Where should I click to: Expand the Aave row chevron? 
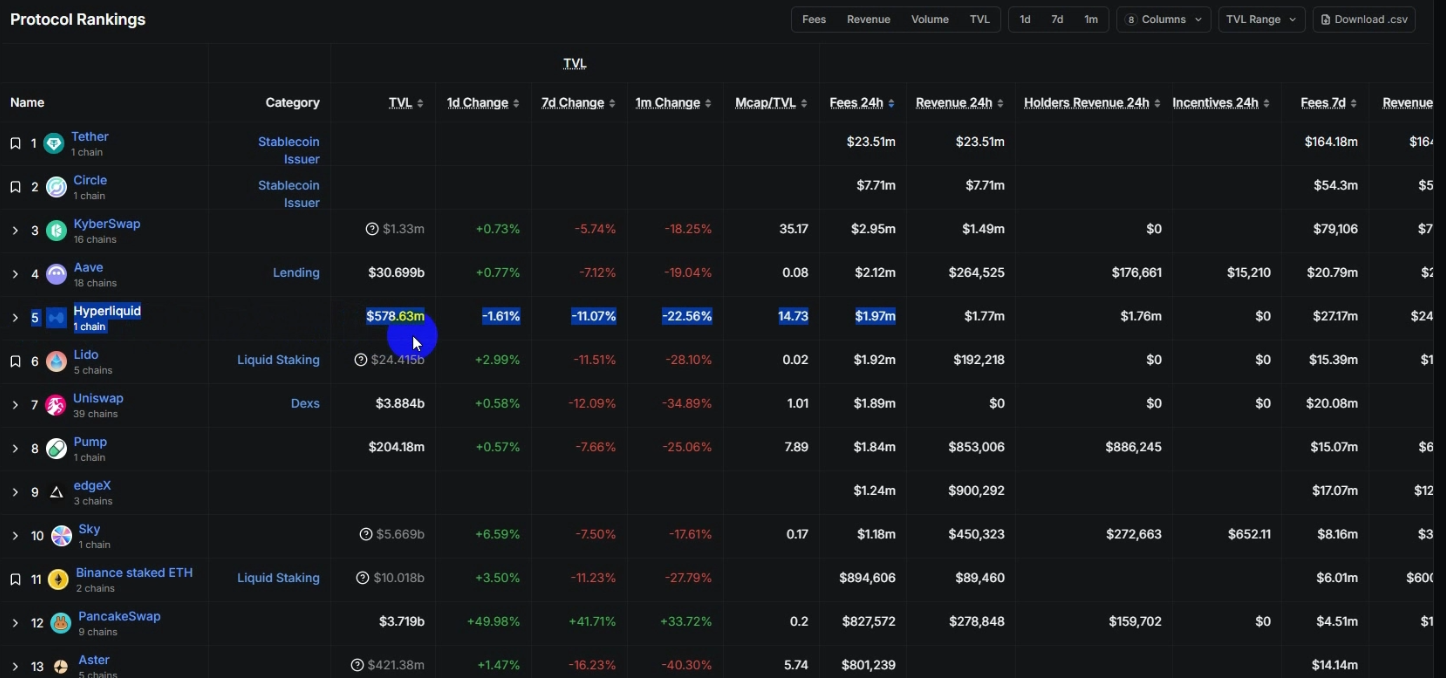[x=15, y=274]
